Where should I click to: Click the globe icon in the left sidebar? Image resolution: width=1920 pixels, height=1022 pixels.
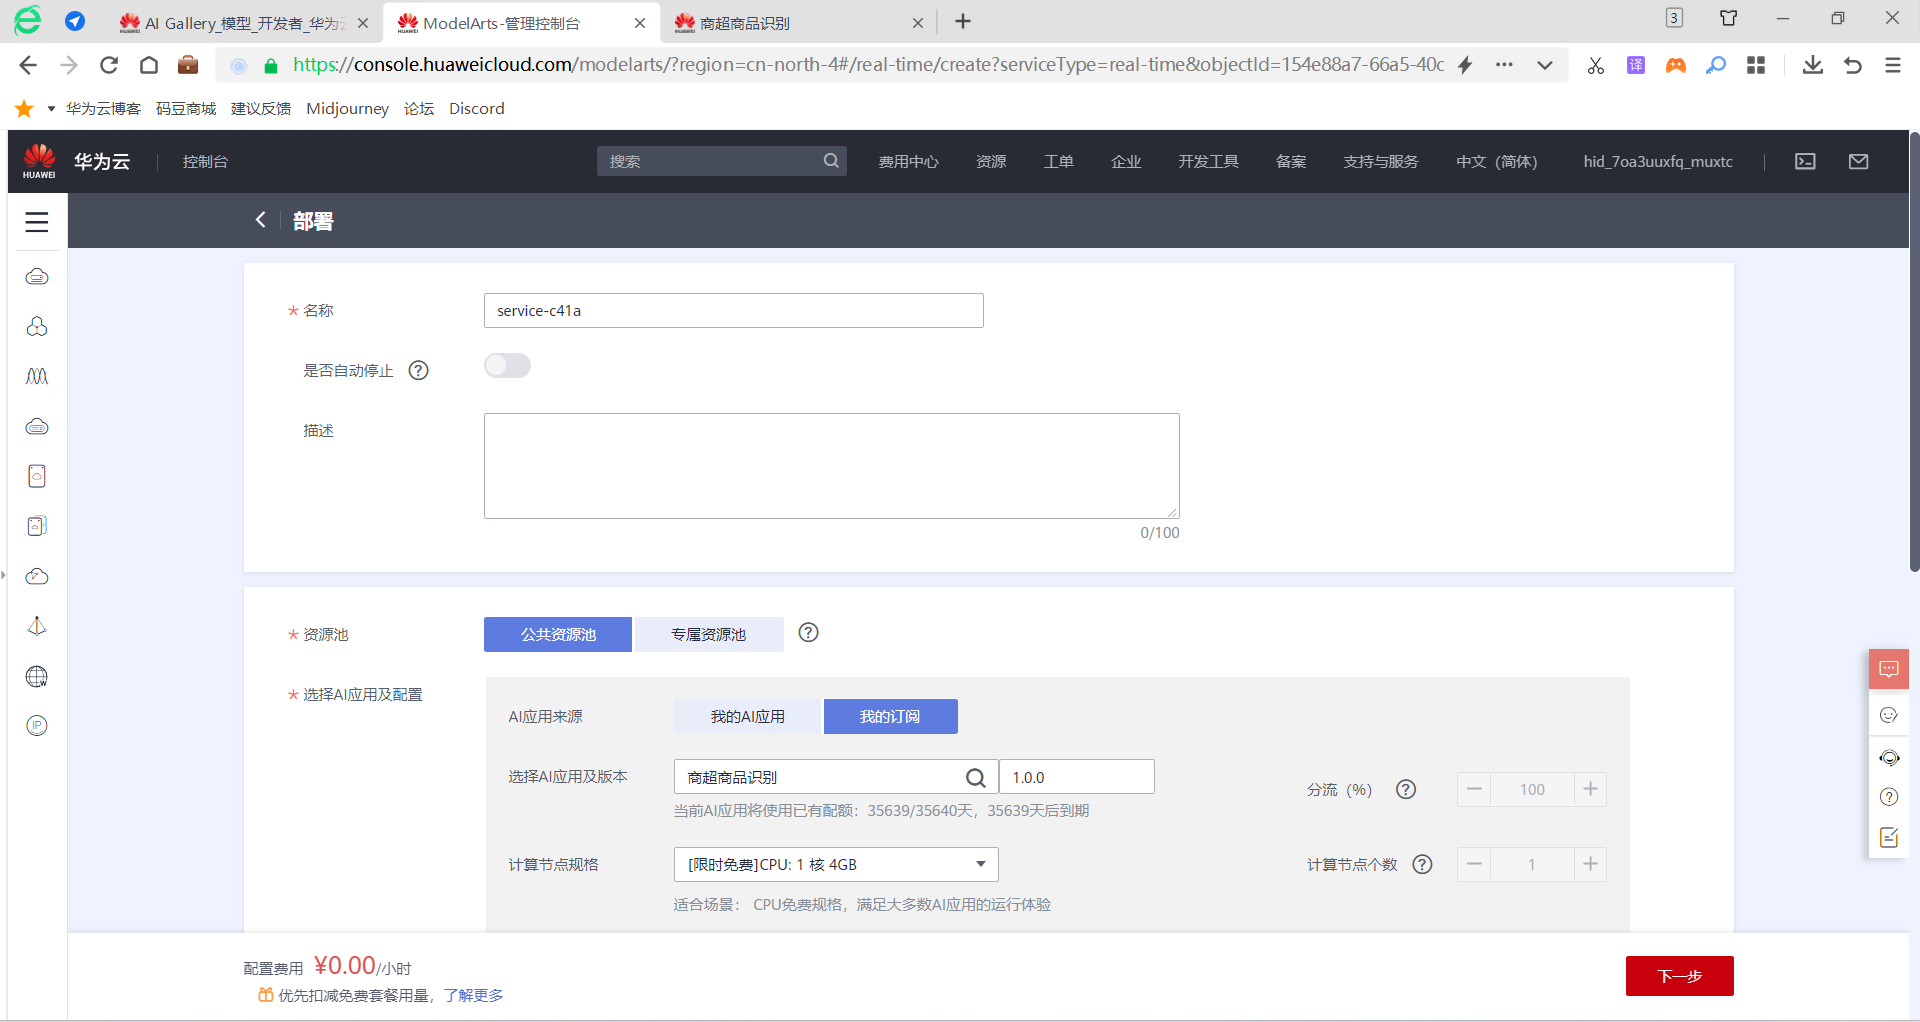click(37, 676)
